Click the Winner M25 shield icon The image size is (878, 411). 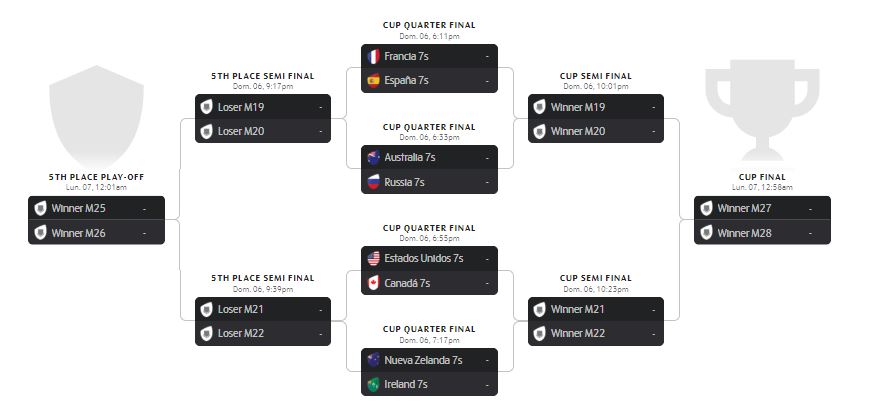(41, 208)
